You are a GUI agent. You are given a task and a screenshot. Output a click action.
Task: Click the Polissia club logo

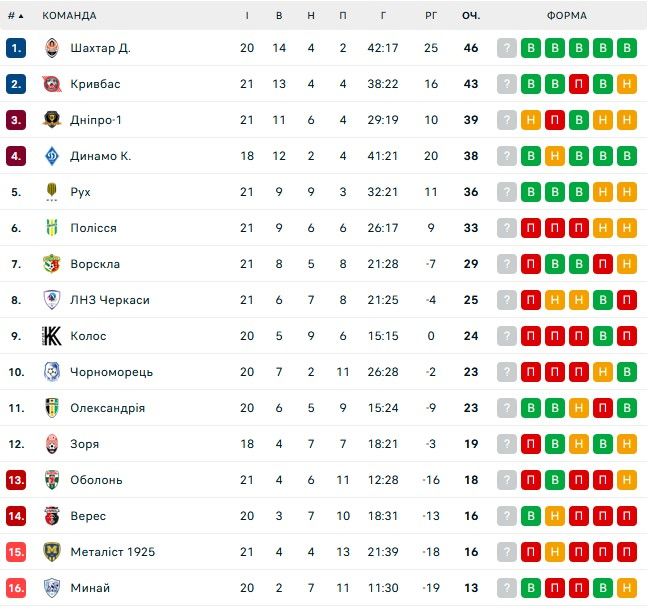(x=52, y=228)
